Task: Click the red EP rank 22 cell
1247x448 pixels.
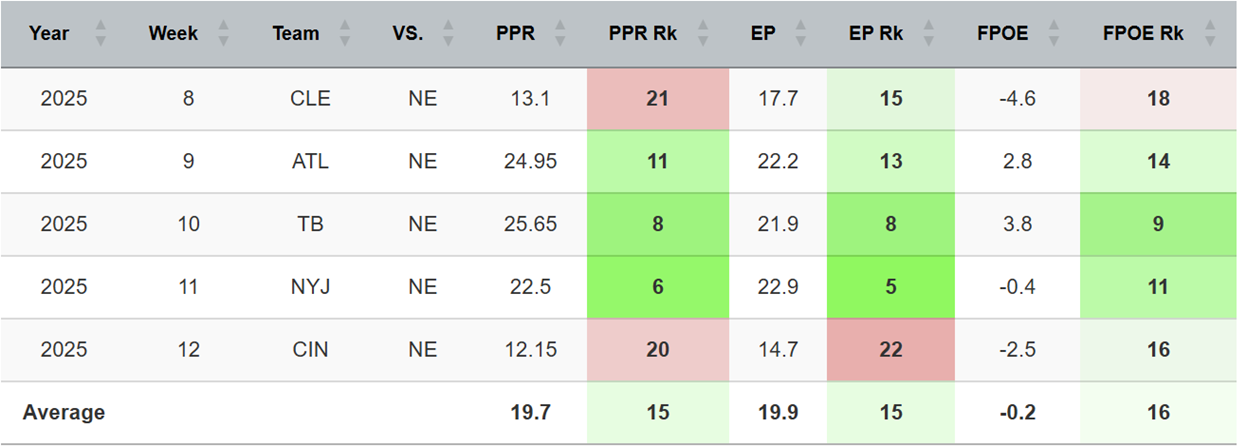Action: (889, 350)
